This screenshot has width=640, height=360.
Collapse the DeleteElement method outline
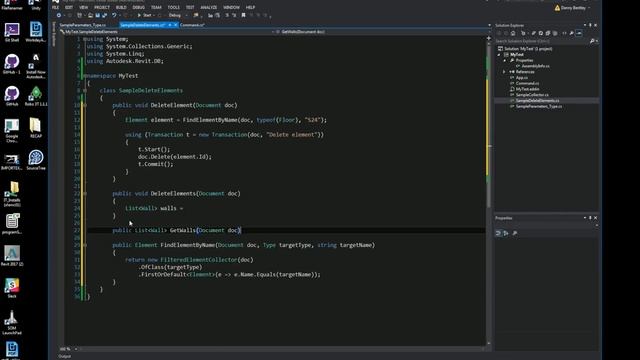pos(85,105)
